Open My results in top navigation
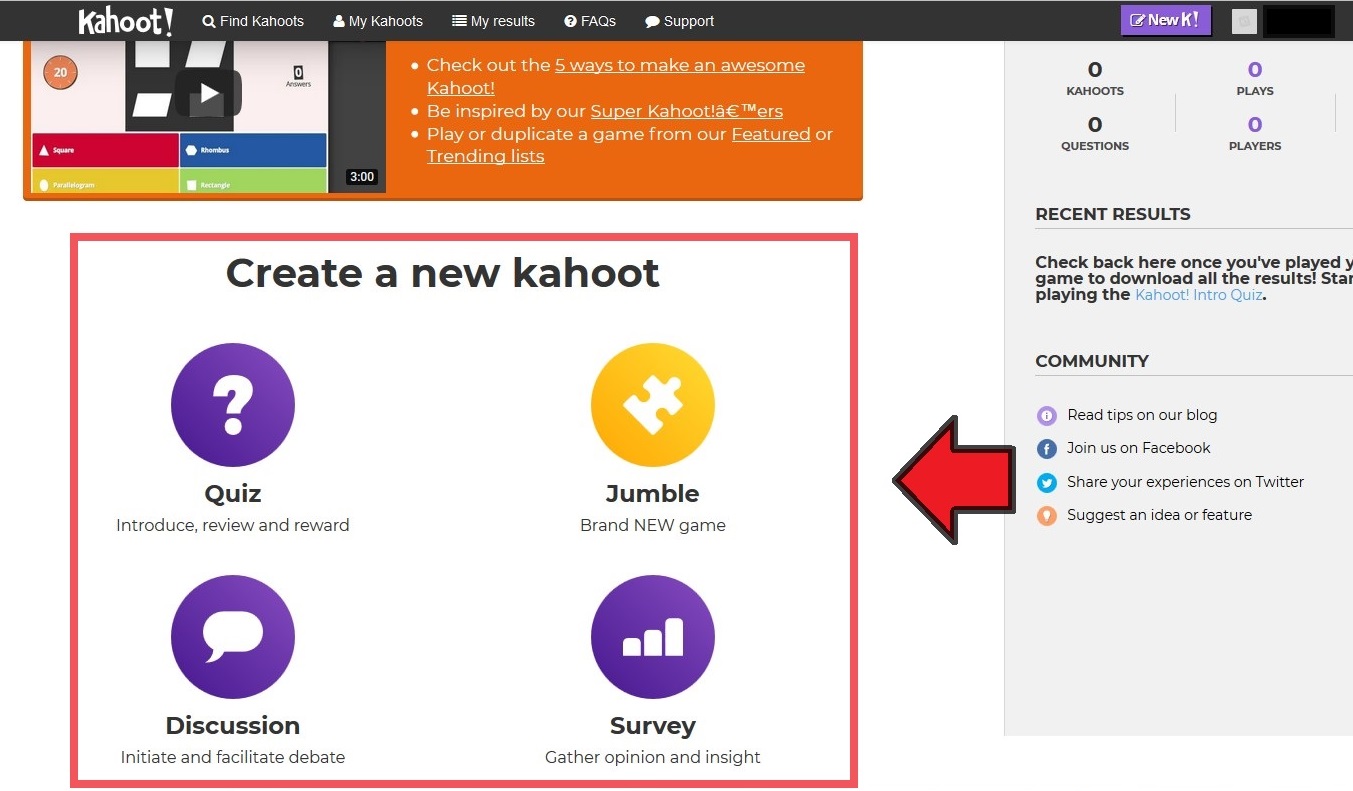Viewport: 1353px width, 791px height. (493, 21)
